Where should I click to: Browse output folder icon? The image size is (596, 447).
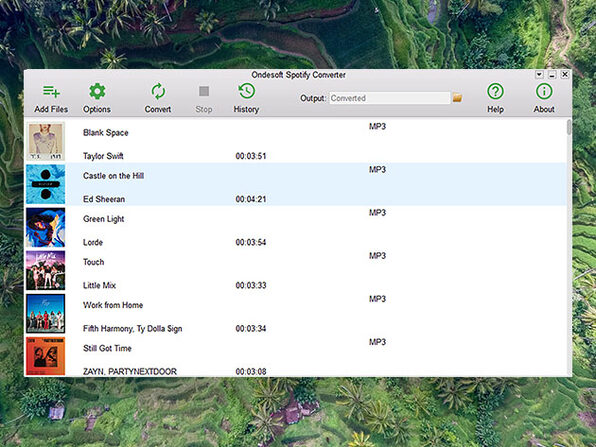457,98
